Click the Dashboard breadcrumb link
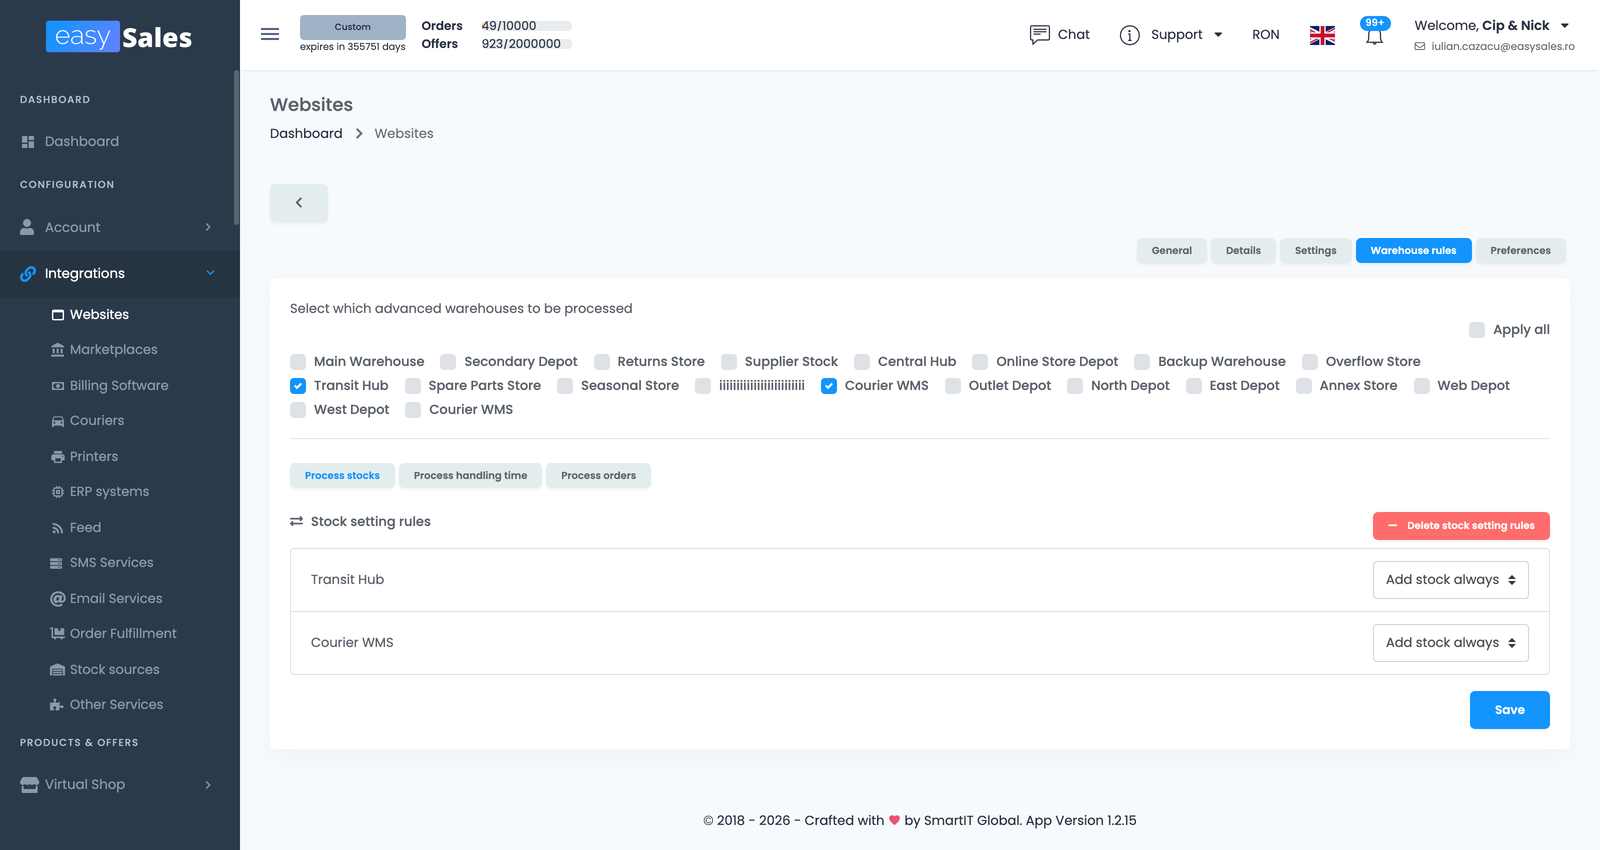Viewport: 1600px width, 850px height. pos(306,134)
